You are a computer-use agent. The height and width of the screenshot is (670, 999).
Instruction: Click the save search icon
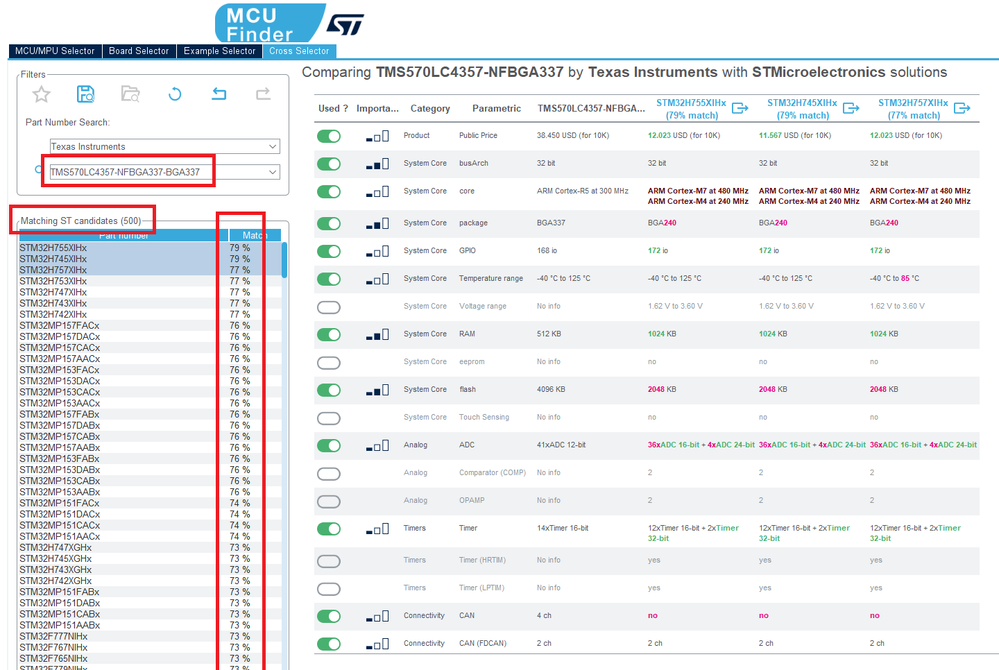85,94
